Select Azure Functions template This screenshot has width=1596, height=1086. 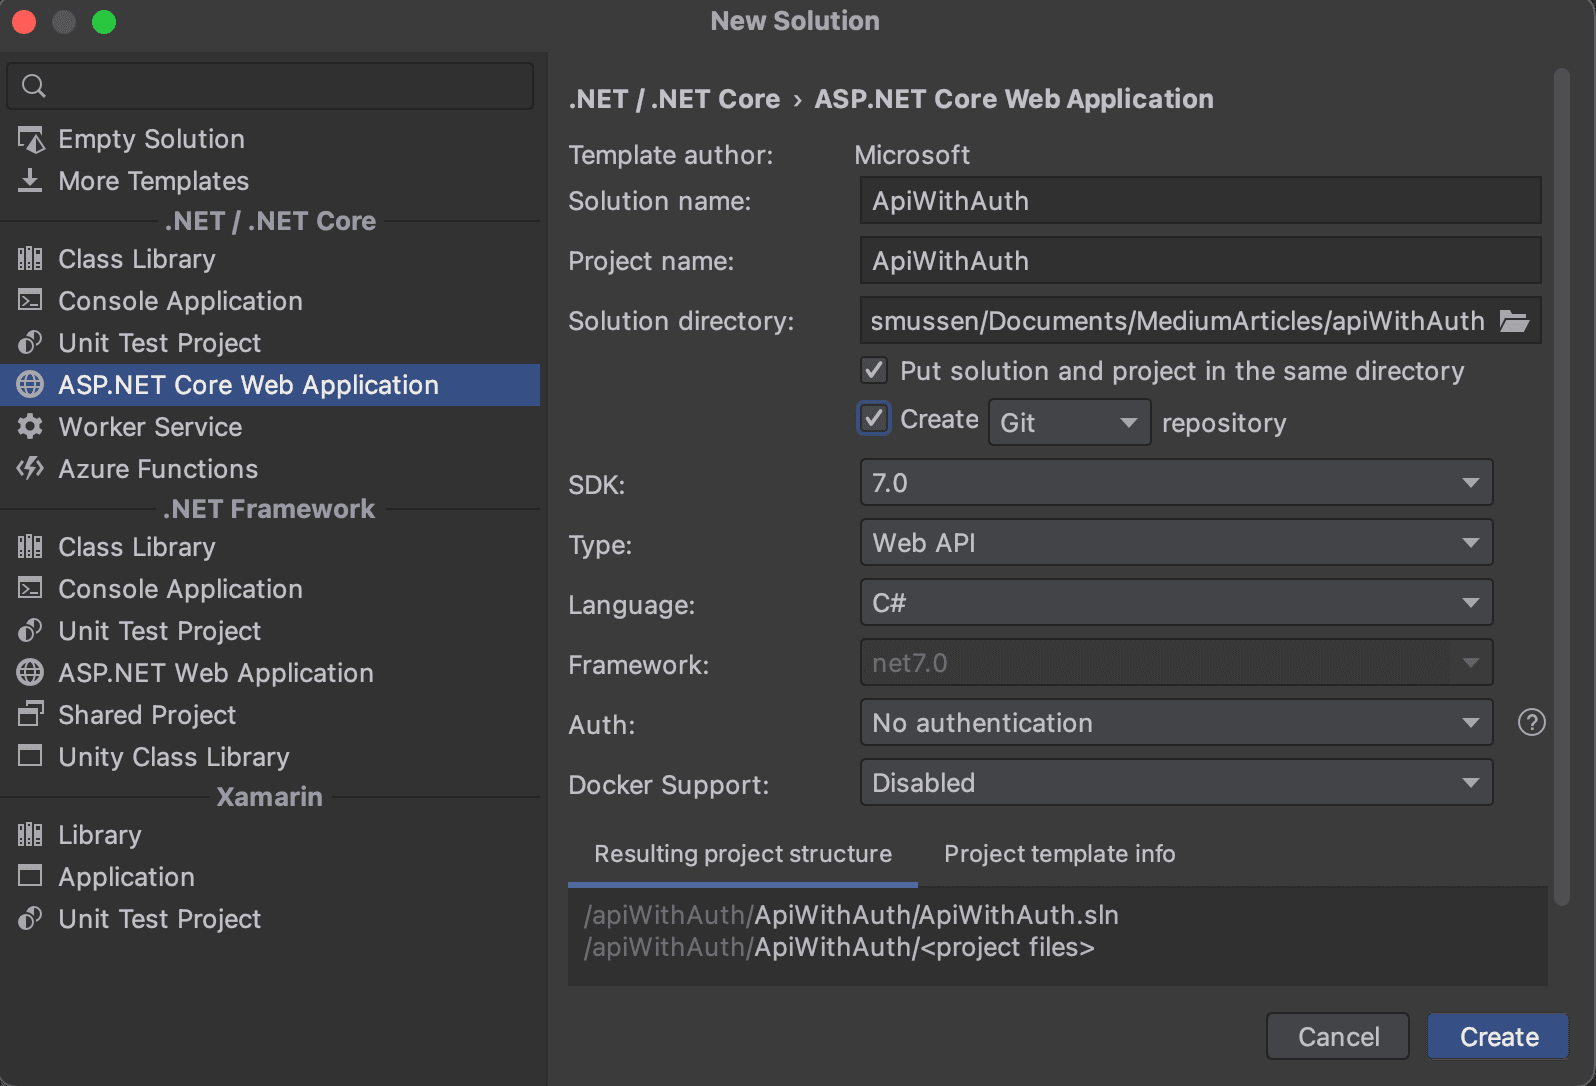270,469
